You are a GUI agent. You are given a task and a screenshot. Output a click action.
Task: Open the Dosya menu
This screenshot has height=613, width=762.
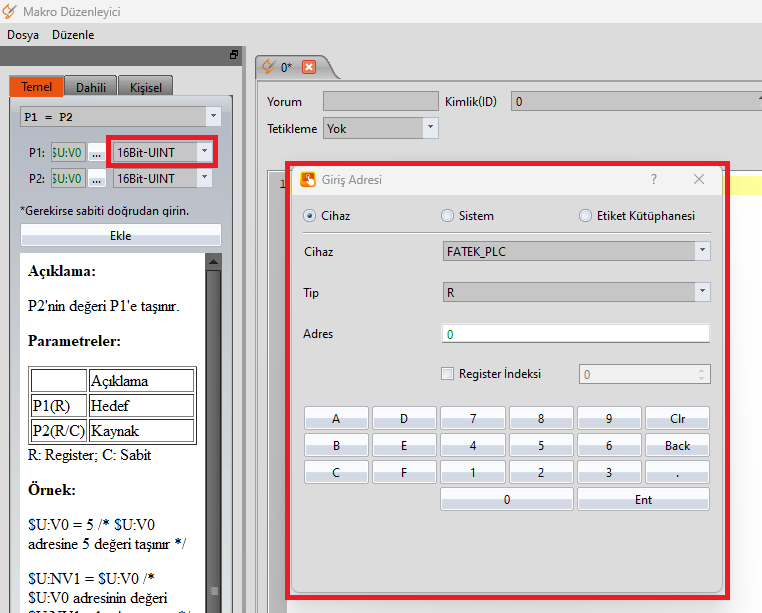23,34
